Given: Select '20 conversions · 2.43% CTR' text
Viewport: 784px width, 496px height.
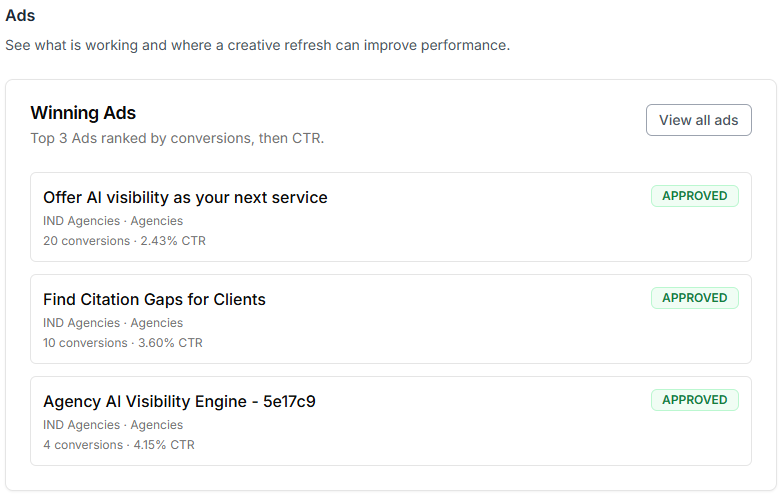Looking at the screenshot, I should 124,241.
